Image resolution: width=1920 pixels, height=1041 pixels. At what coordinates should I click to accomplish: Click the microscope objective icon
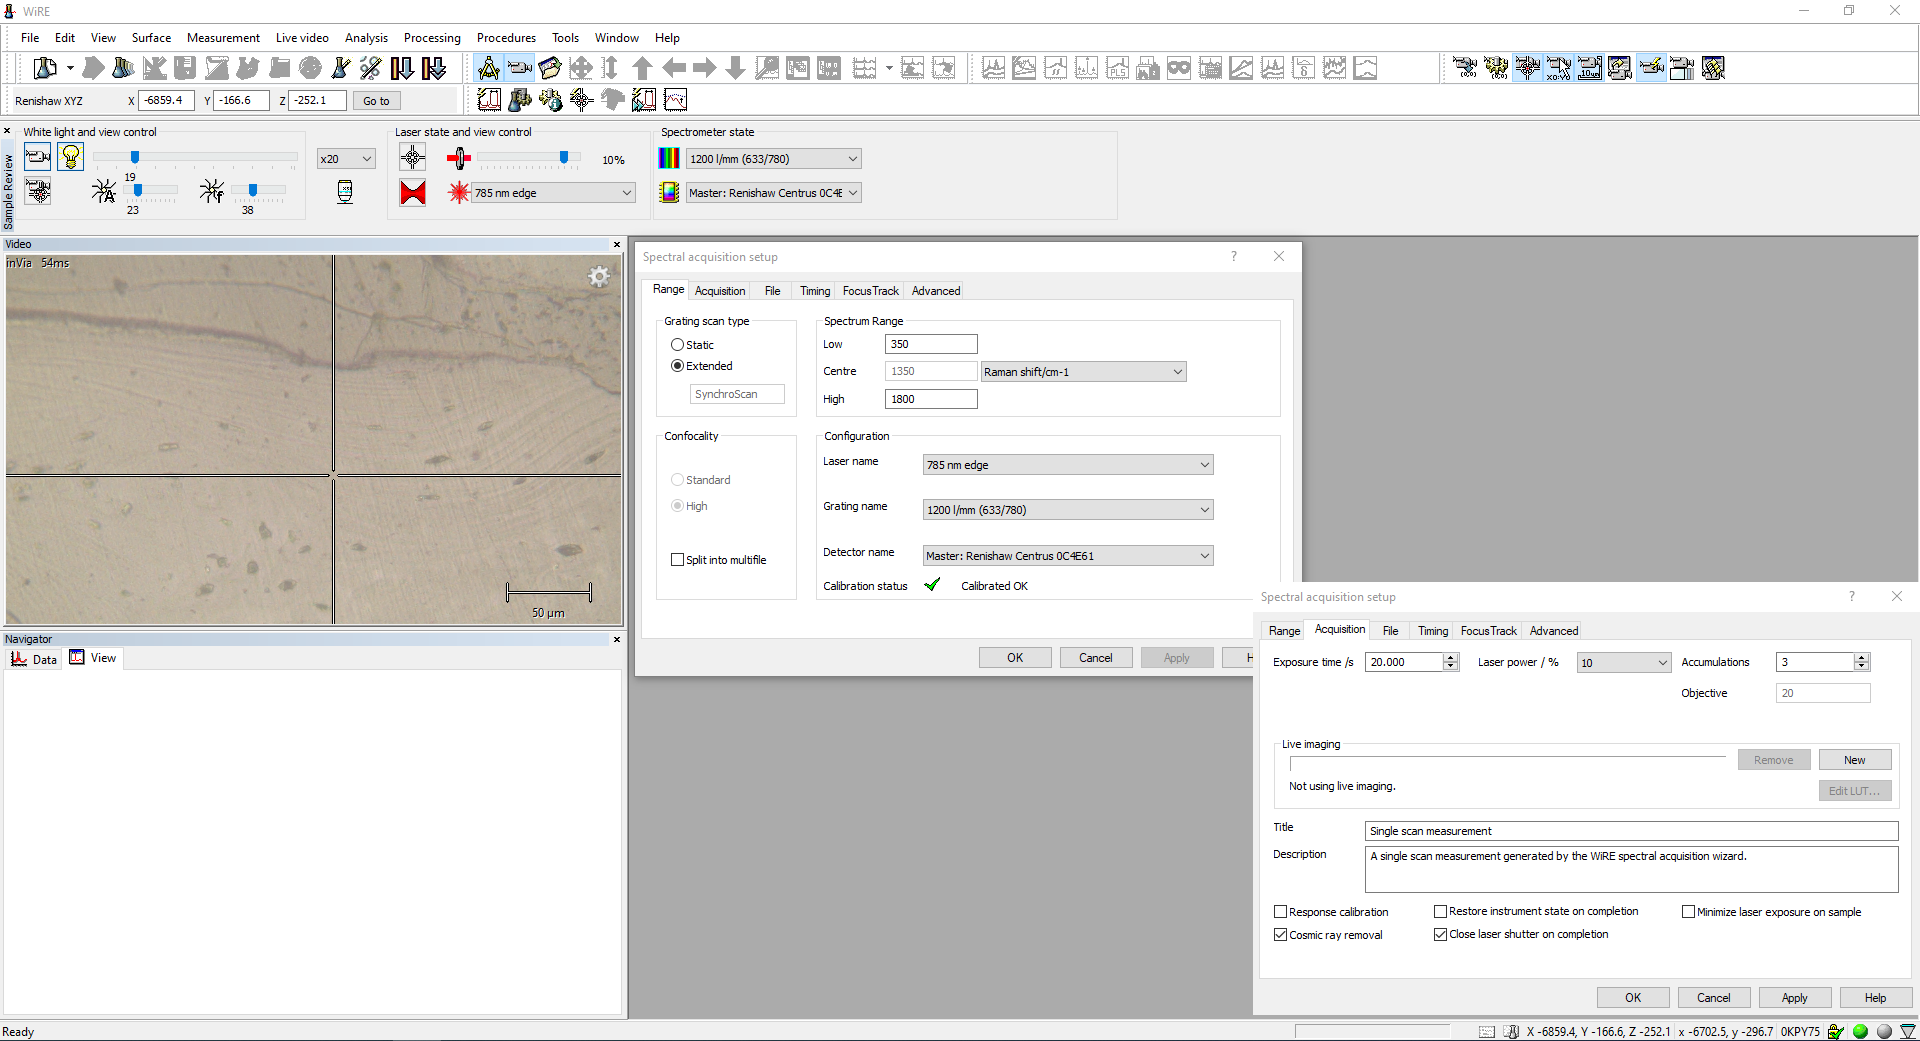345,192
